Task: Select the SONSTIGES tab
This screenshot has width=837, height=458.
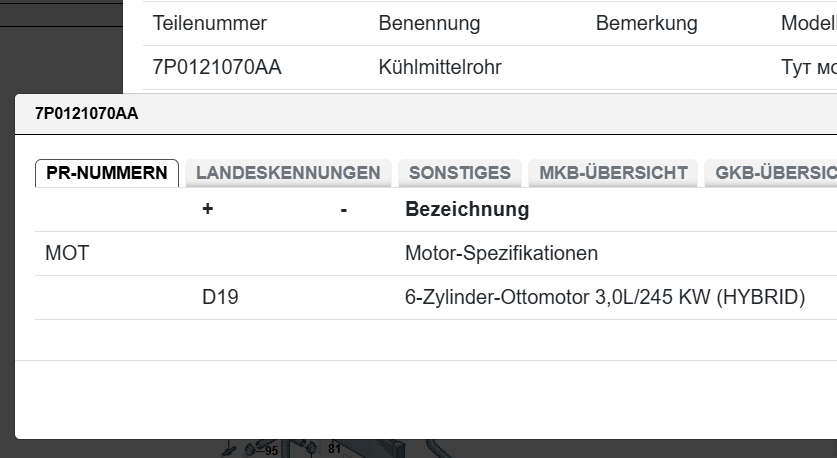Action: (460, 173)
